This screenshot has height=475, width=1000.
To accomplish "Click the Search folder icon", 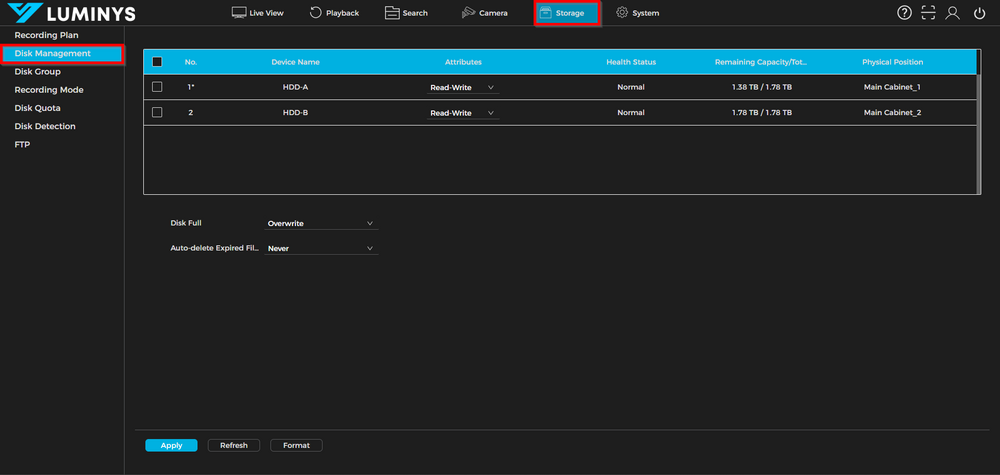I will pyautogui.click(x=392, y=13).
